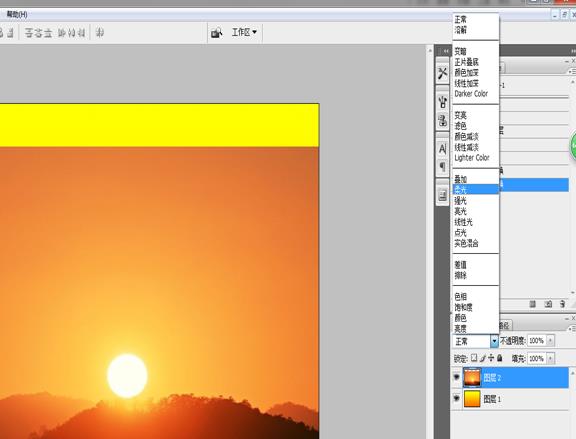Viewport: 576px width, 439px height.
Task: Click the delete trash icon in the upper panel
Action: pos(562,304)
